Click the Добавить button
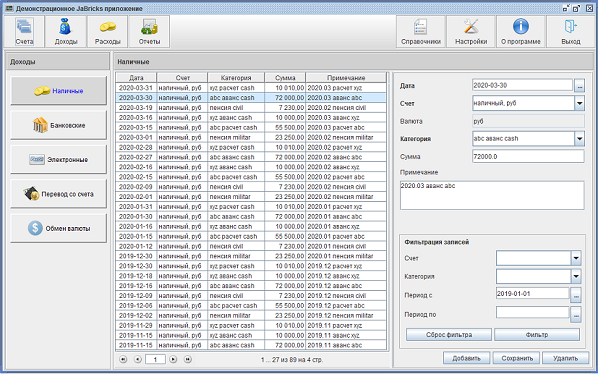The image size is (598, 374). click(466, 358)
